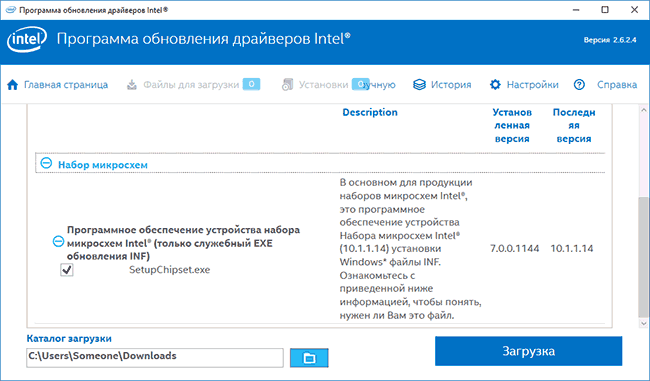Click the Файлы для загрузки counter badge
This screenshot has height=381, width=650.
[251, 84]
